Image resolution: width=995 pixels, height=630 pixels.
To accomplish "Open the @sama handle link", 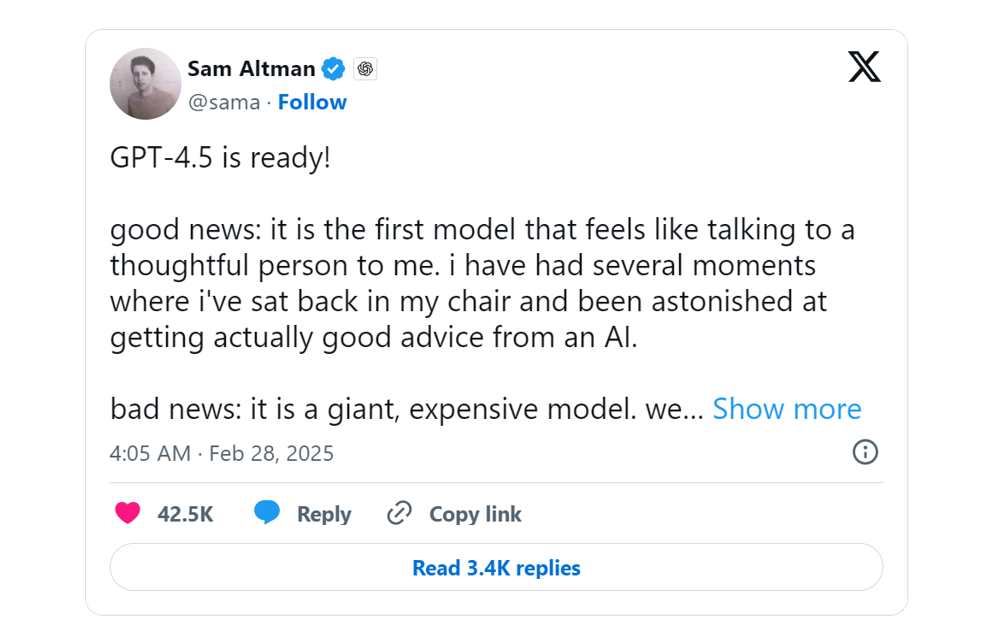I will (224, 102).
